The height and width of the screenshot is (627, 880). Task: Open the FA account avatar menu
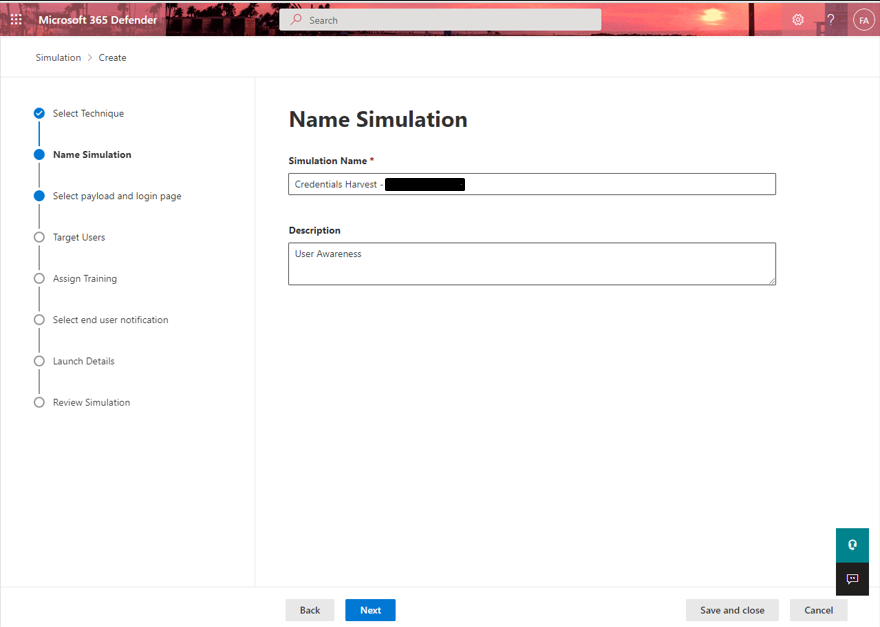point(863,19)
